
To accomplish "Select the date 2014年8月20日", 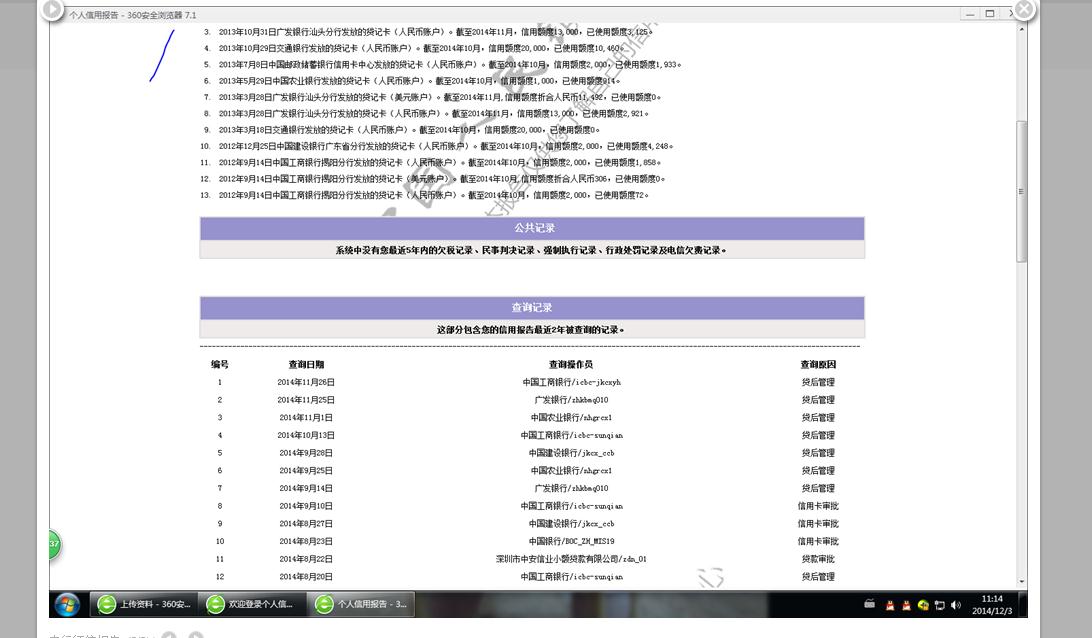I will tap(306, 577).
